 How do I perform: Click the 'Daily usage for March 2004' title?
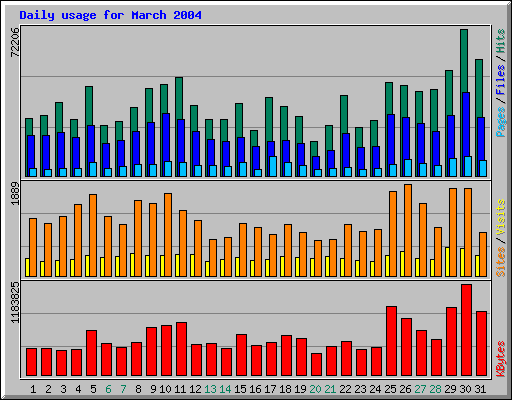point(110,15)
